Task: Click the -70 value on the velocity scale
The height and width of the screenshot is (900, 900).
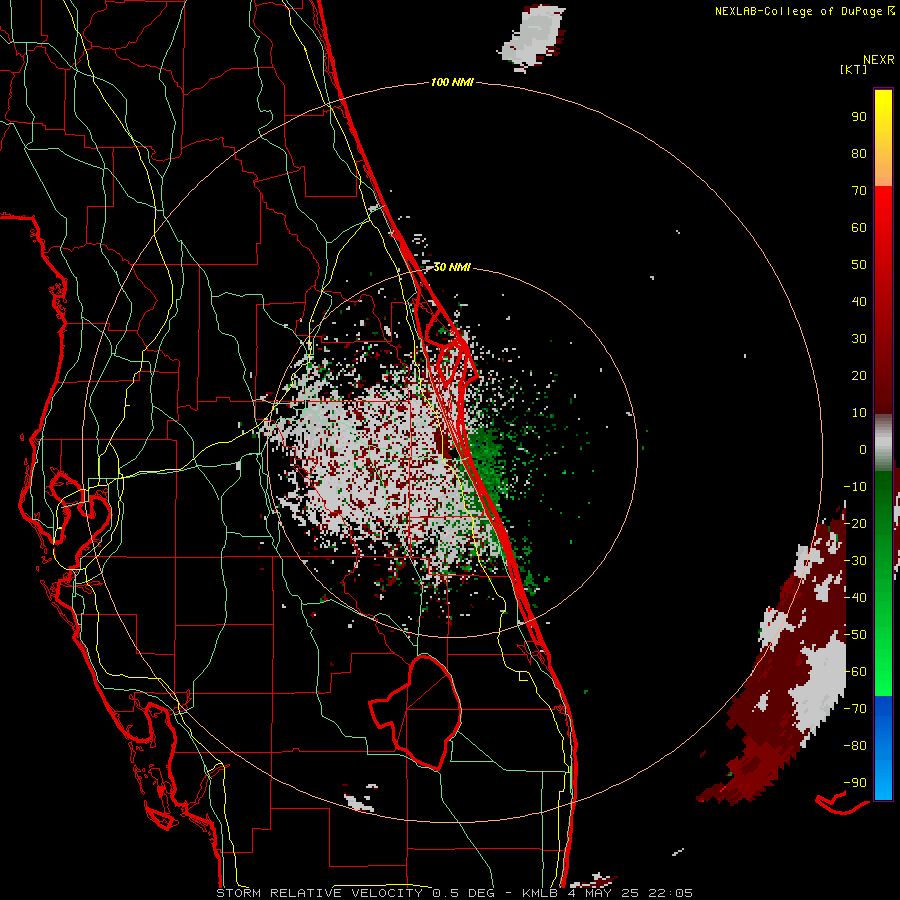Action: coord(855,709)
